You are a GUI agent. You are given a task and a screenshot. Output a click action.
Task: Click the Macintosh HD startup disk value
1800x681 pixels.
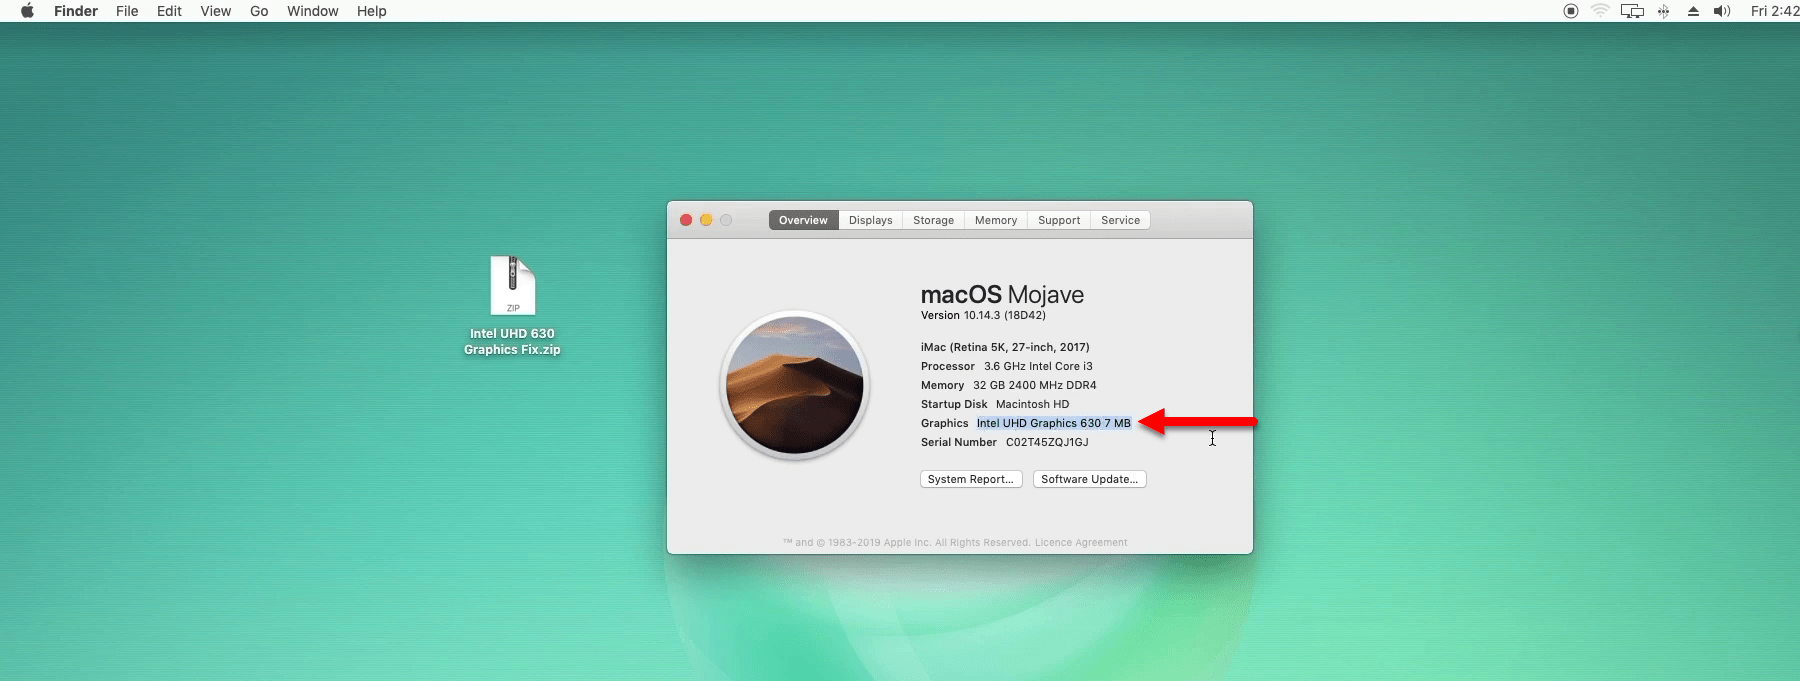click(x=1032, y=404)
